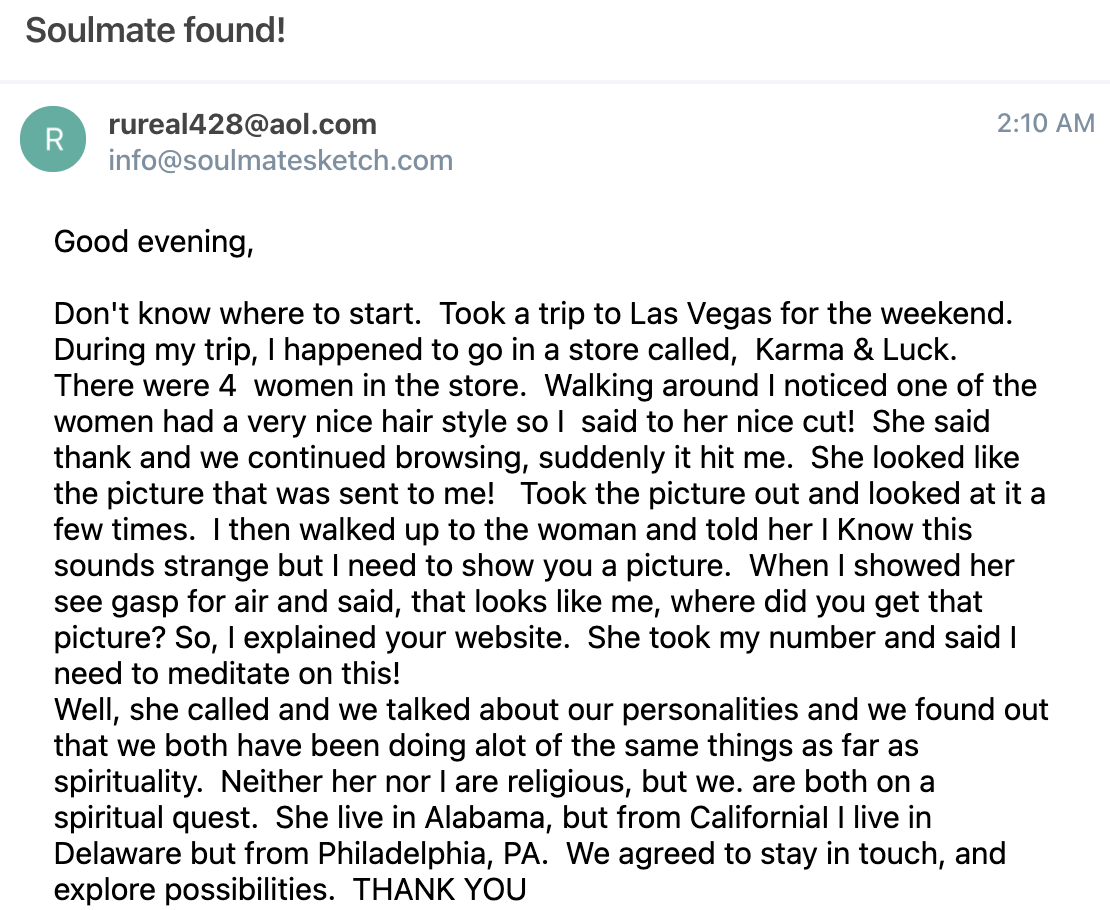Click the green R sender avatar
The width and height of the screenshot is (1110, 910).
click(53, 139)
